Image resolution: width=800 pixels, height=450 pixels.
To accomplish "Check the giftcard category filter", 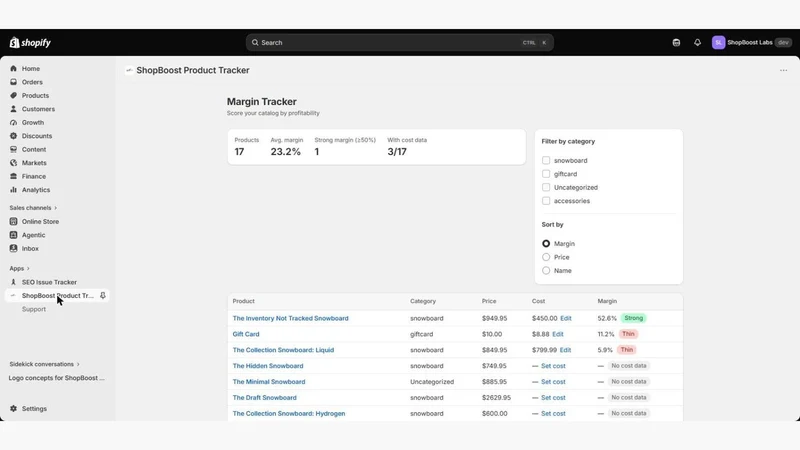I will [546, 174].
